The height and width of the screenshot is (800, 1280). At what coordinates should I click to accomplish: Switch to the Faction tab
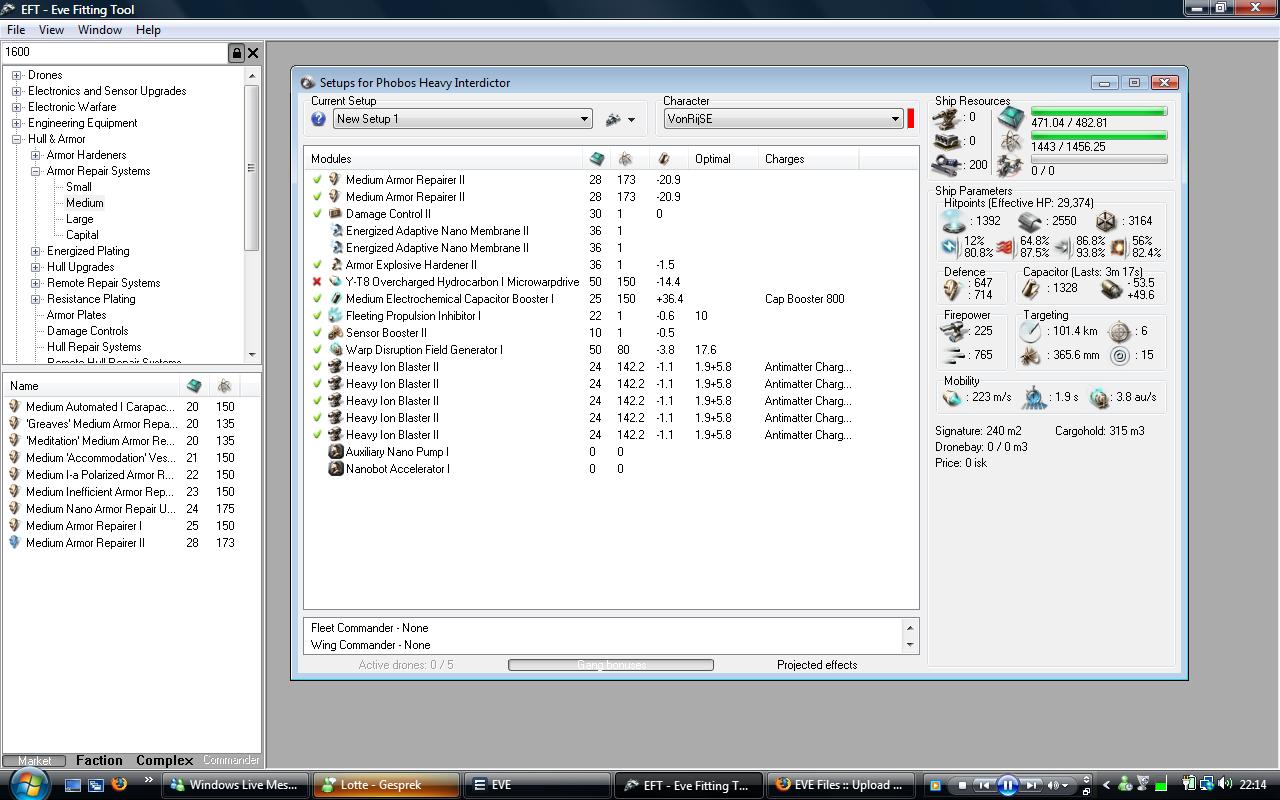coord(99,761)
